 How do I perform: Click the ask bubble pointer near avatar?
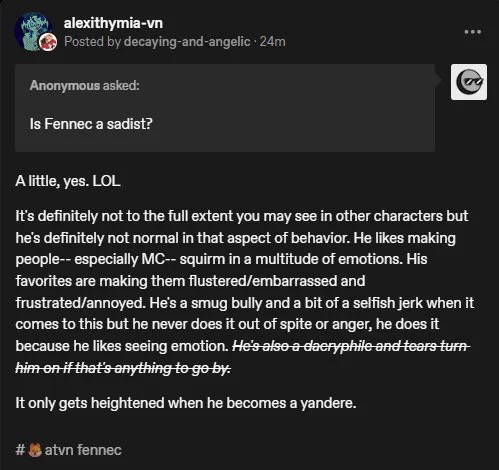(x=438, y=80)
